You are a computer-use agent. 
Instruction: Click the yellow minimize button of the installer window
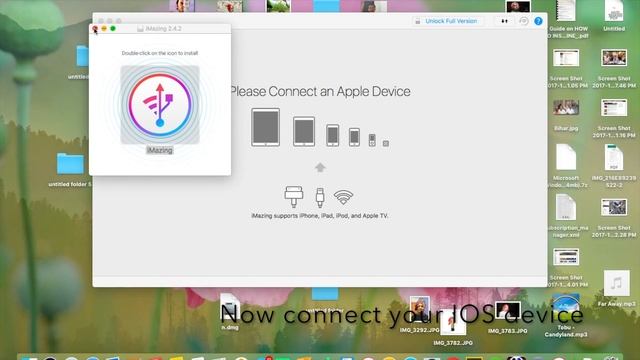[x=104, y=28]
